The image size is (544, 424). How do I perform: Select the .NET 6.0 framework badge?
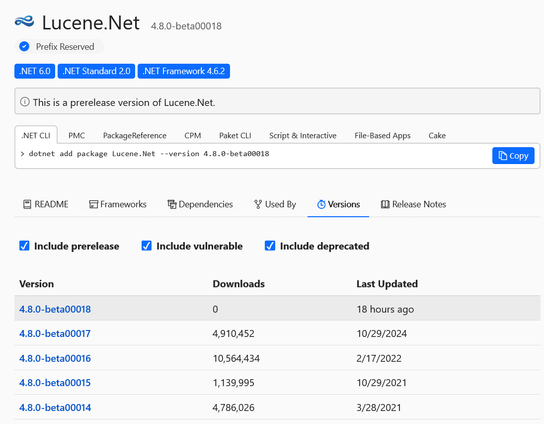(35, 71)
